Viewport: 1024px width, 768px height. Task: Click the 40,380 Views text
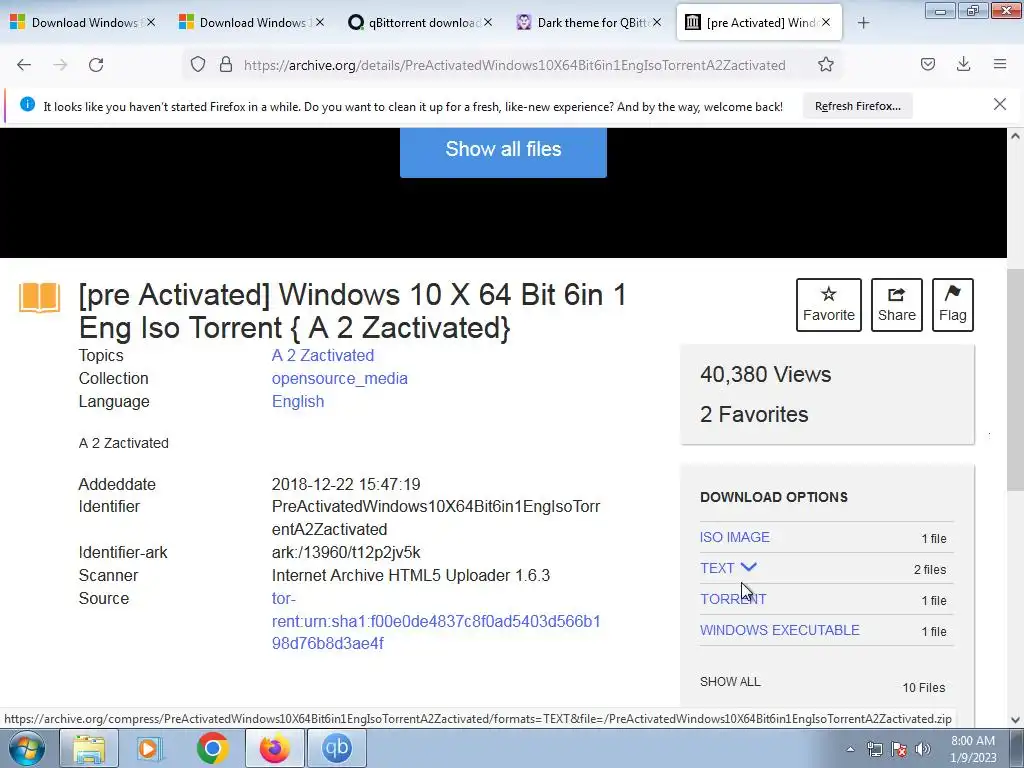(x=765, y=374)
